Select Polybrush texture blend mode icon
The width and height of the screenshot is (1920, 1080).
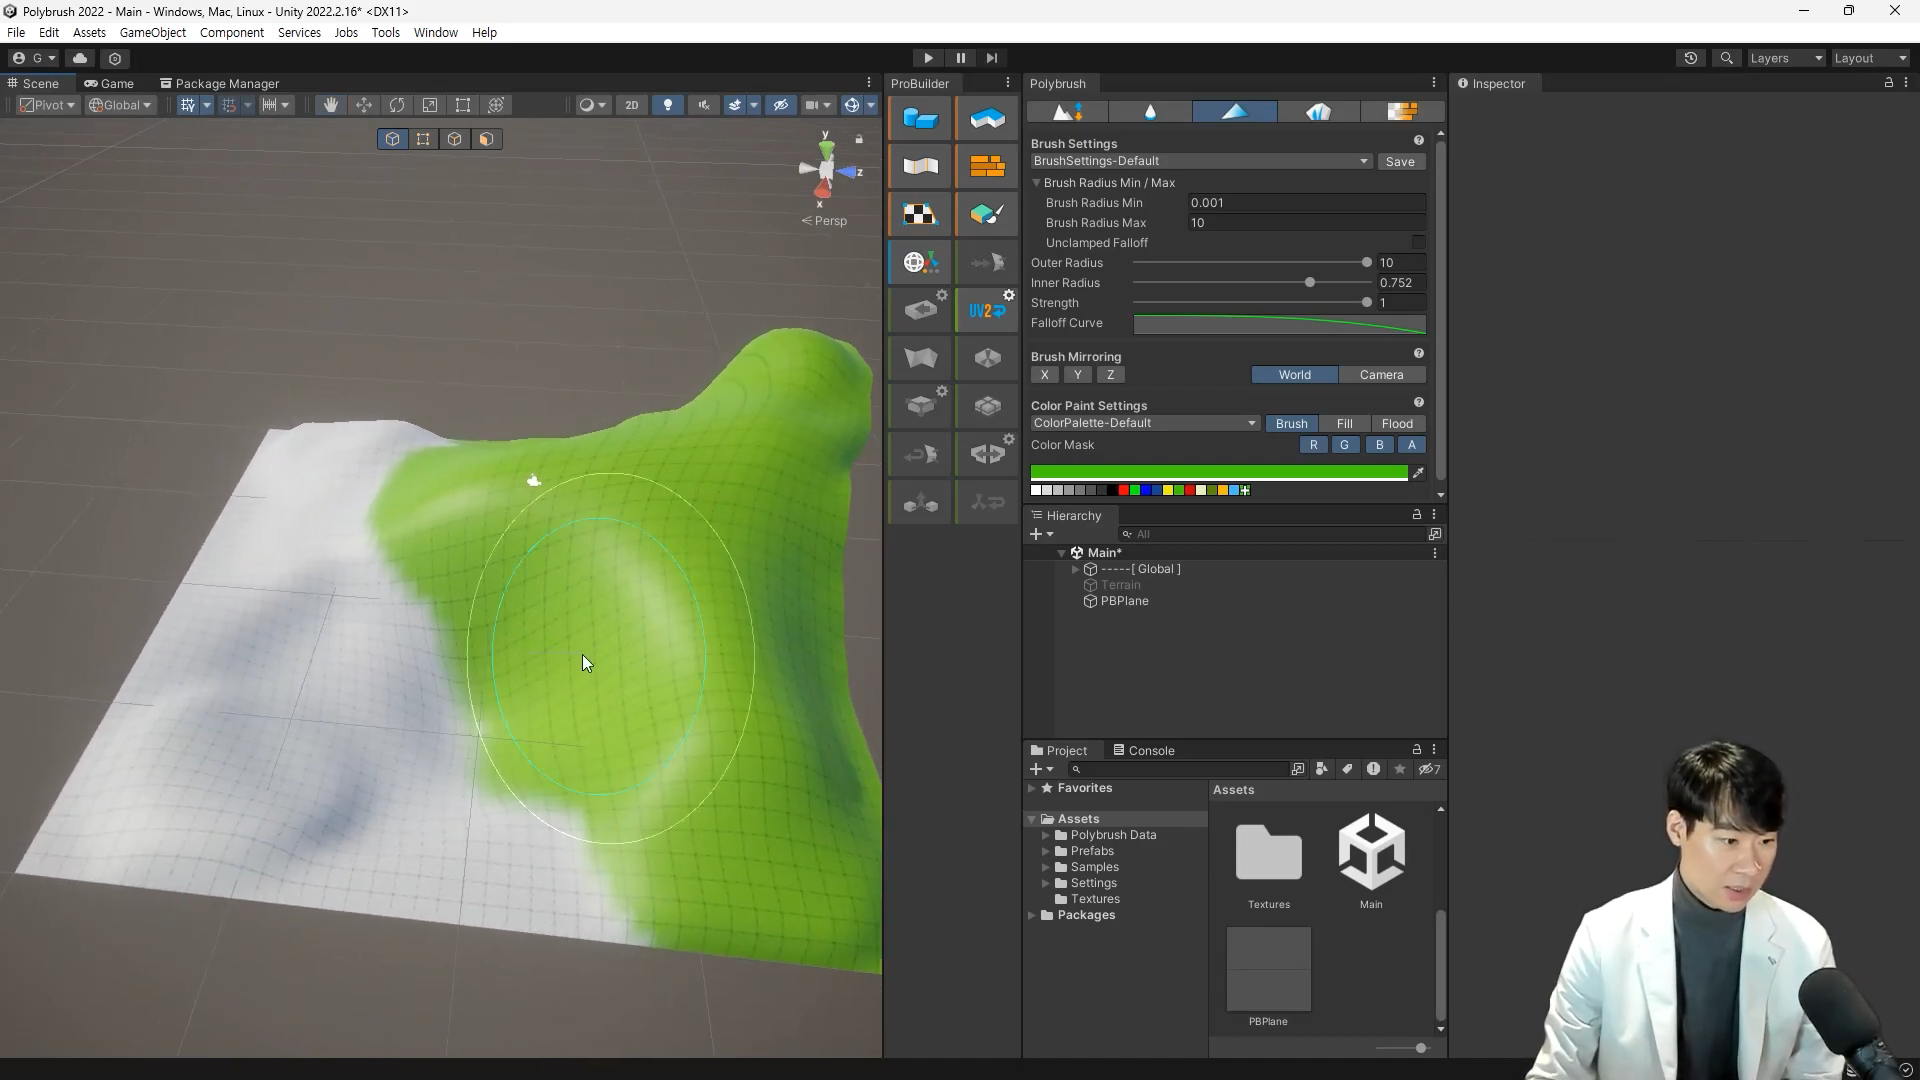pyautogui.click(x=1402, y=112)
